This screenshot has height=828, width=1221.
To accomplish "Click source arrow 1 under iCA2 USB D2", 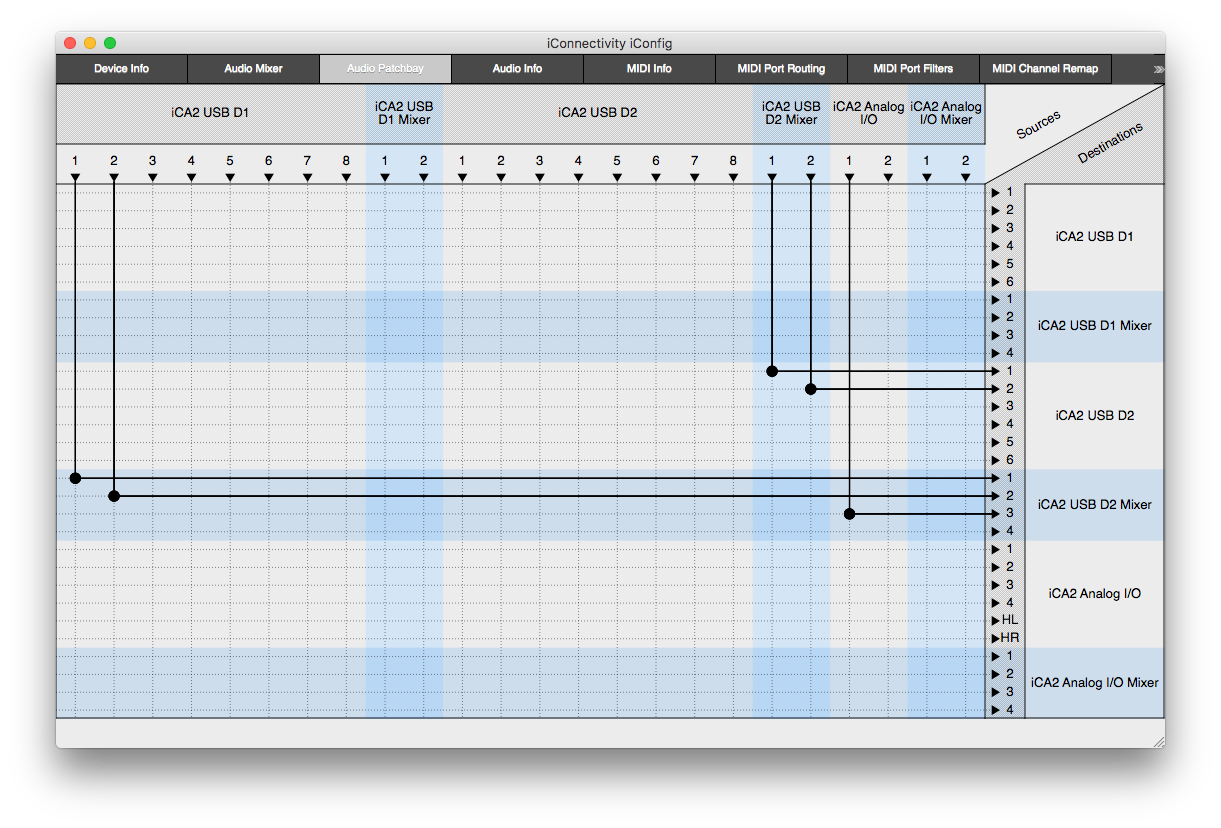I will [x=462, y=177].
